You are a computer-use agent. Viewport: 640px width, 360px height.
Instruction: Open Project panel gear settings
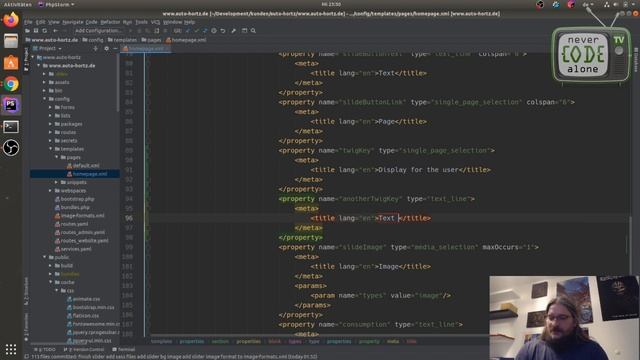[107, 49]
